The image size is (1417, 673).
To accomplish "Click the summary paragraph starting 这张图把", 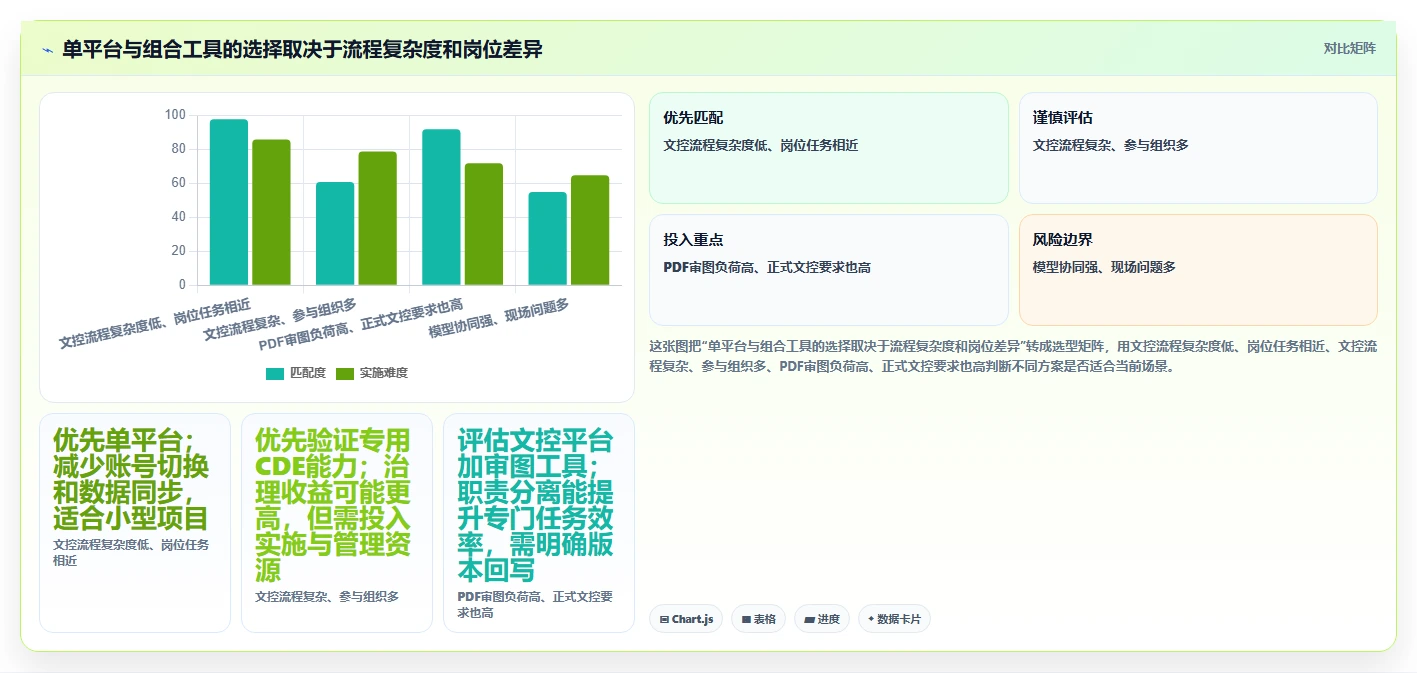I will pyautogui.click(x=1013, y=356).
